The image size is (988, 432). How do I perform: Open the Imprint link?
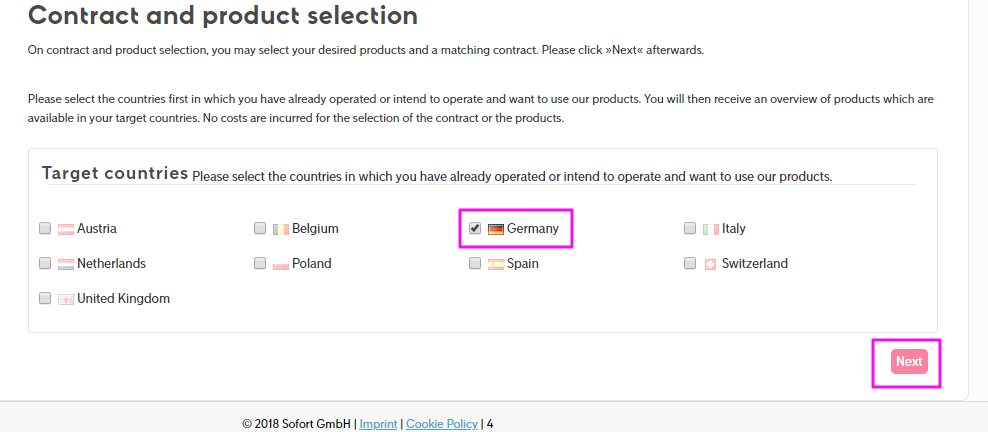[378, 424]
